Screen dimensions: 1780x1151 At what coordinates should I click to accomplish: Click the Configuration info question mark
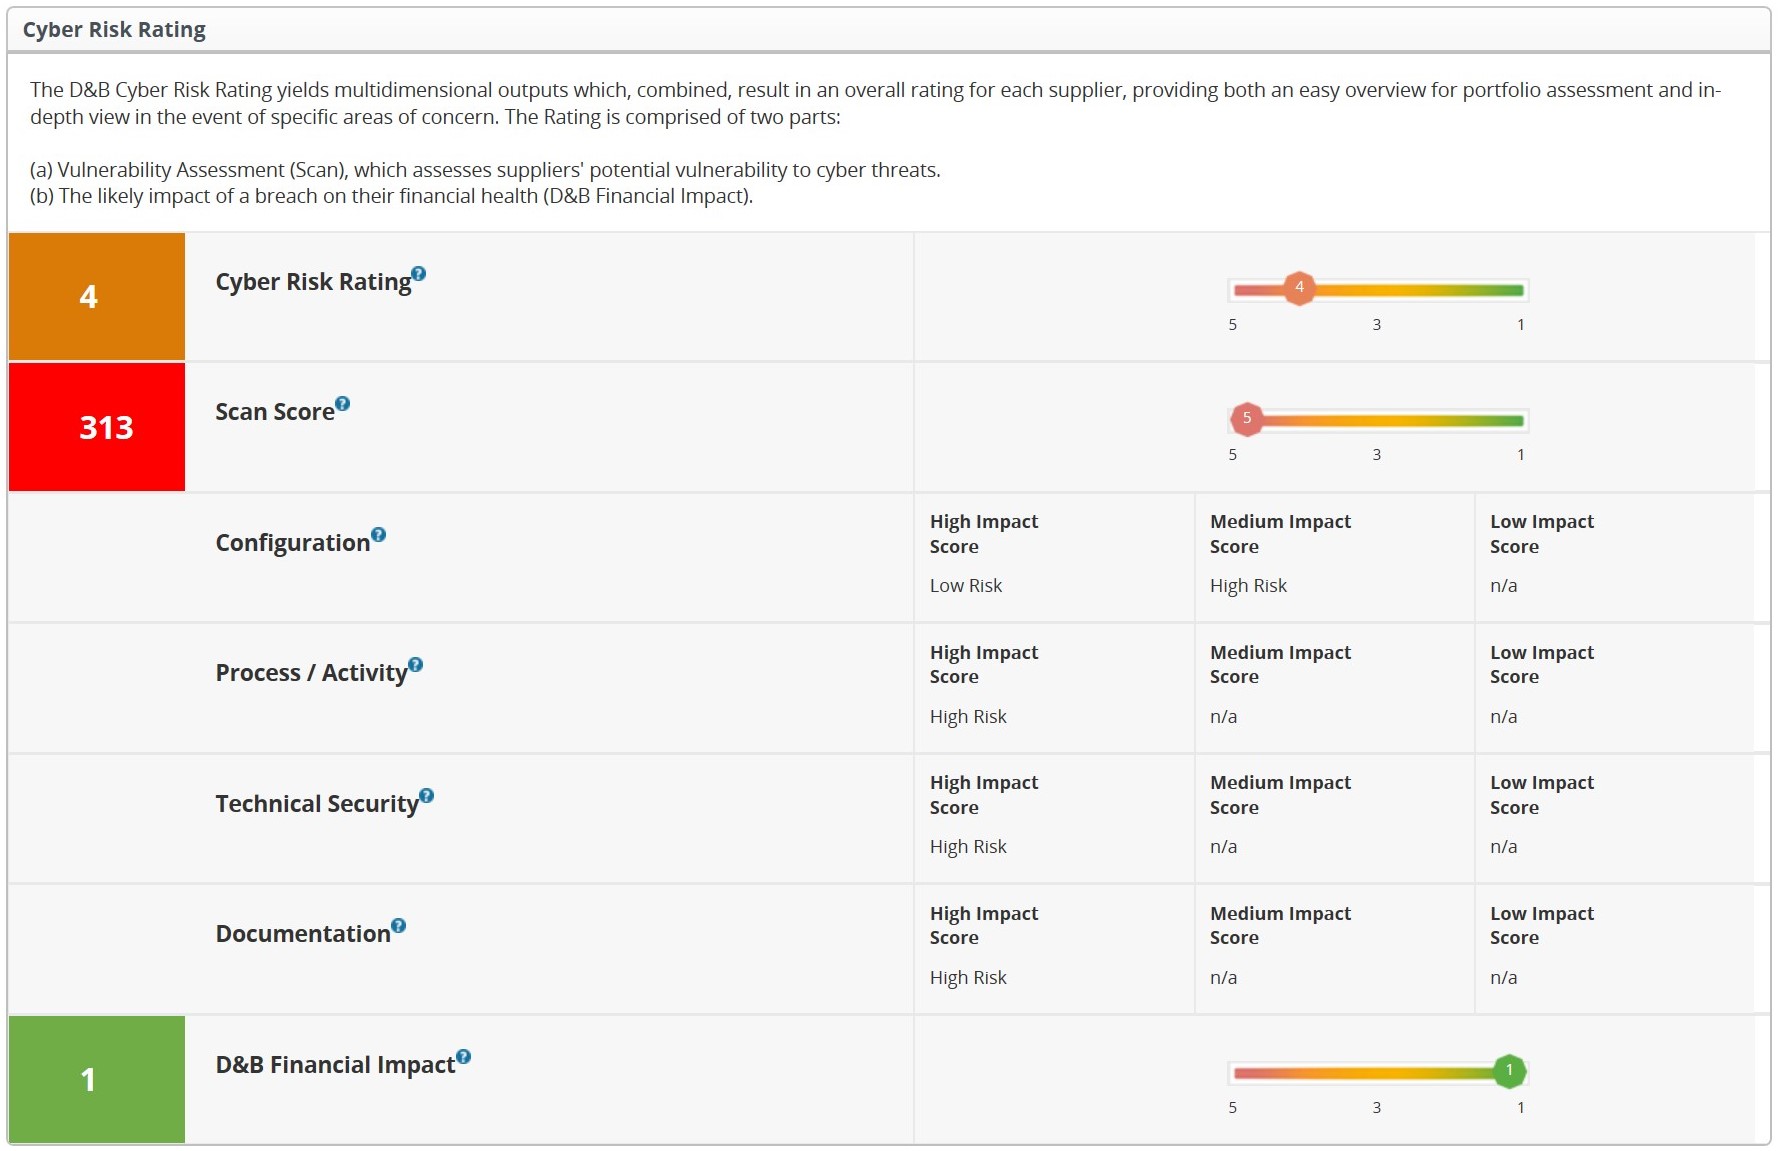(x=378, y=535)
